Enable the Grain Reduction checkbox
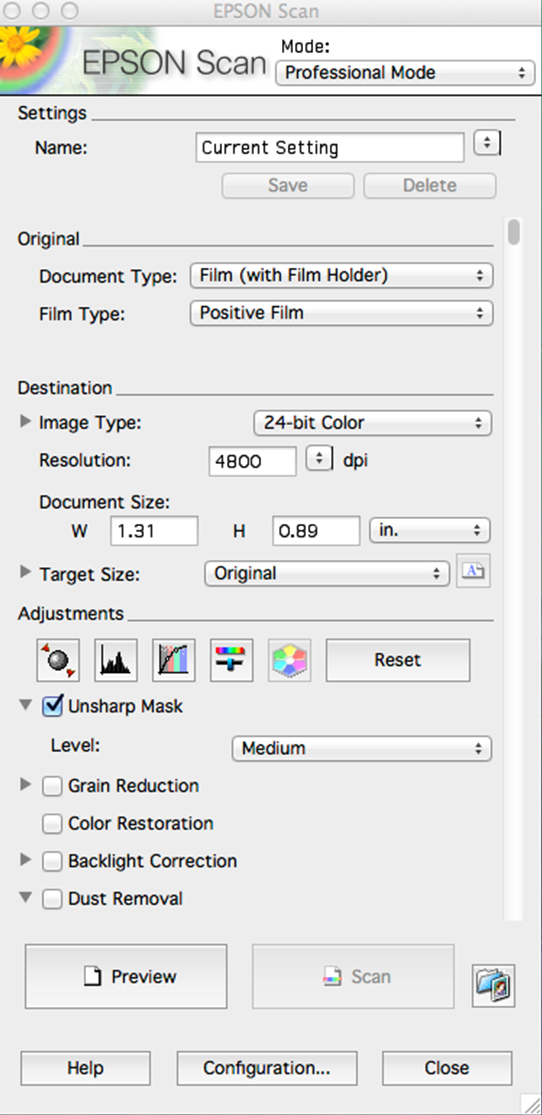Viewport: 542px width, 1115px height. click(x=52, y=786)
